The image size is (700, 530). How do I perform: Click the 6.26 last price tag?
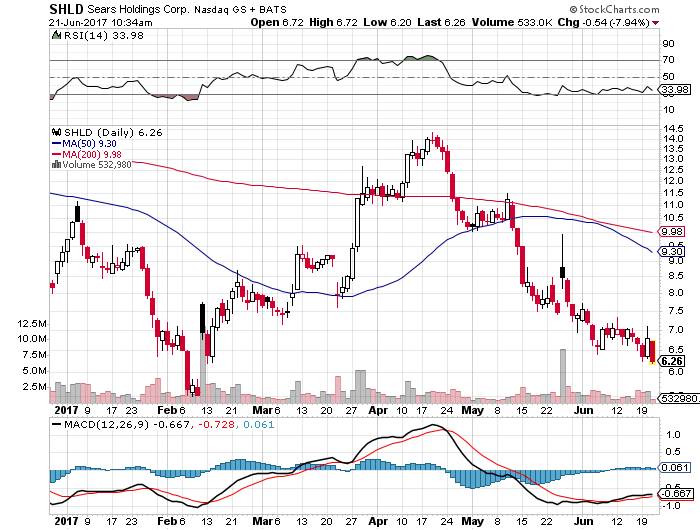(672, 361)
